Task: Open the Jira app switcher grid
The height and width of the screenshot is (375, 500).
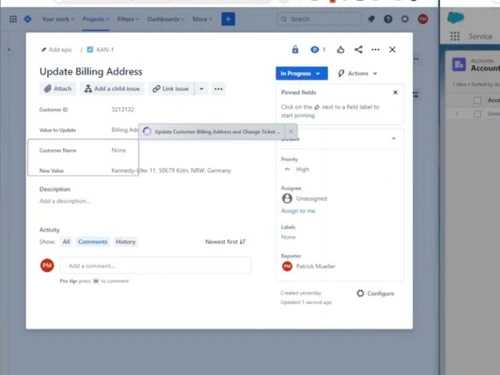Action: coord(13,19)
